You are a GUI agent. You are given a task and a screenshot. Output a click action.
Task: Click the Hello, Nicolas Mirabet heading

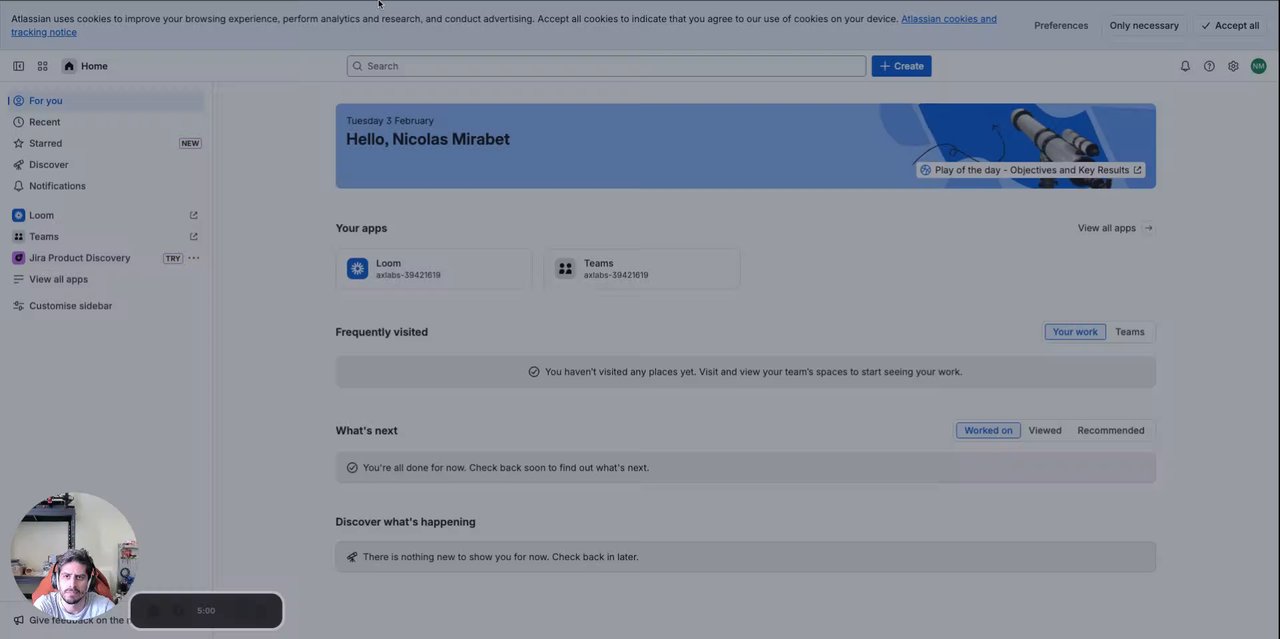[428, 139]
